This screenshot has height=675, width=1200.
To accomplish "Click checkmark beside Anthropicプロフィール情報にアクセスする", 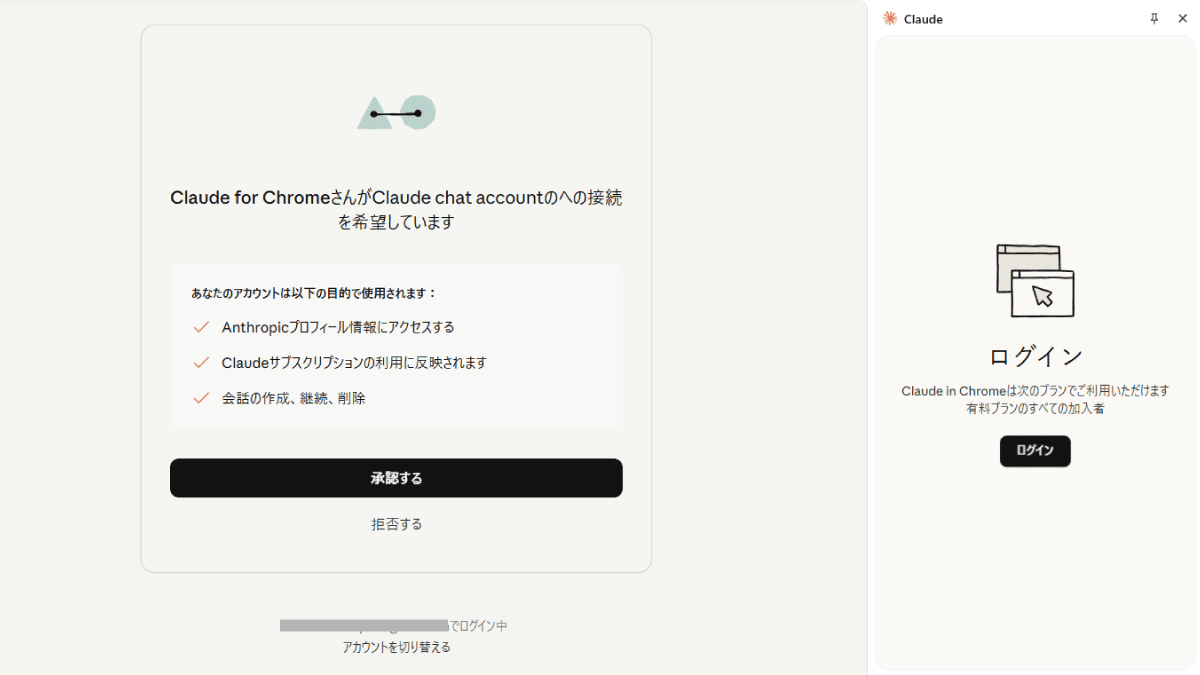I will tap(201, 327).
